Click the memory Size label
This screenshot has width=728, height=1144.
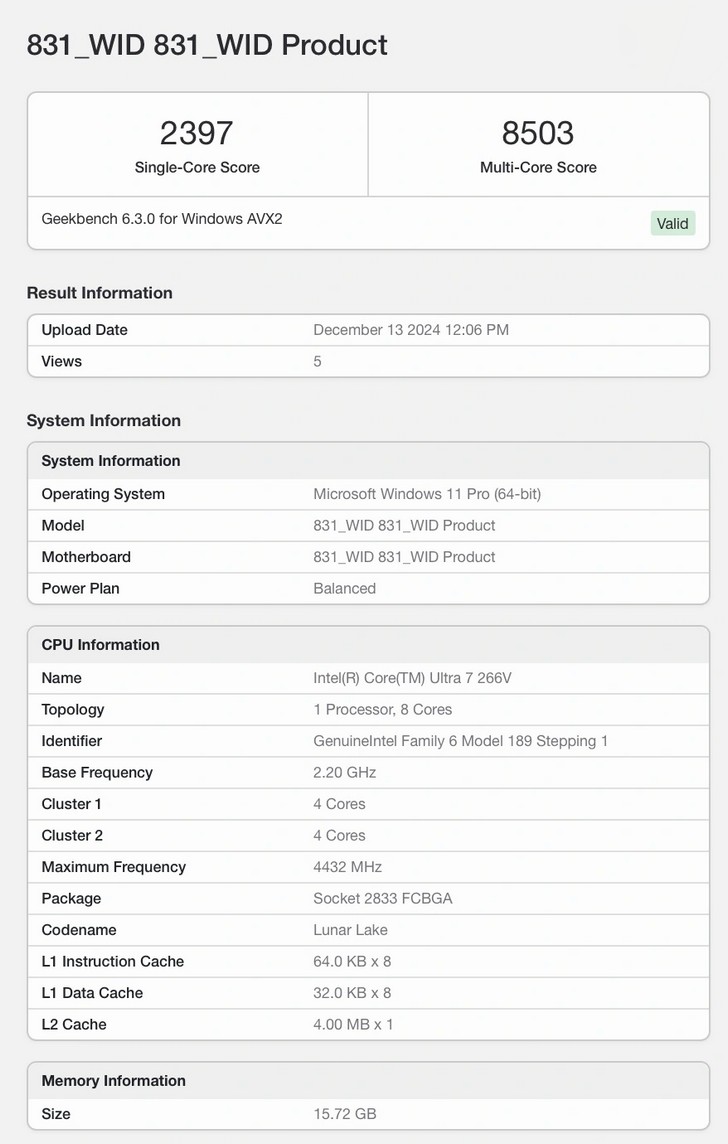point(56,1113)
